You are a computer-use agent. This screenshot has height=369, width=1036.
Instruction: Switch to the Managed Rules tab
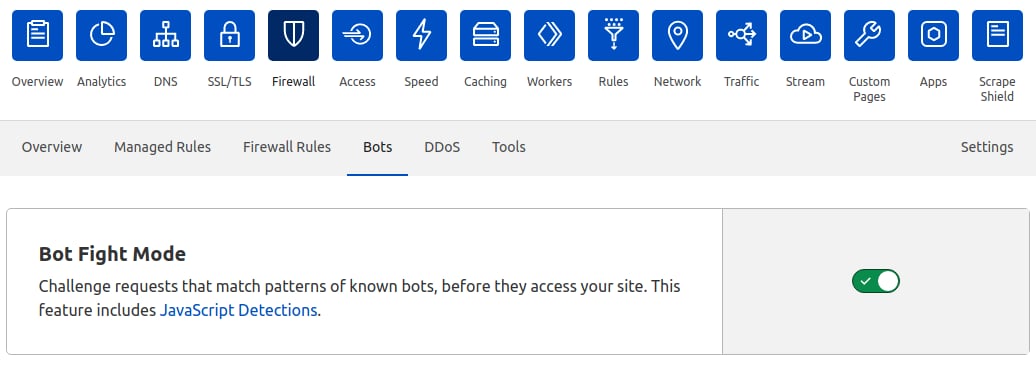coord(163,147)
